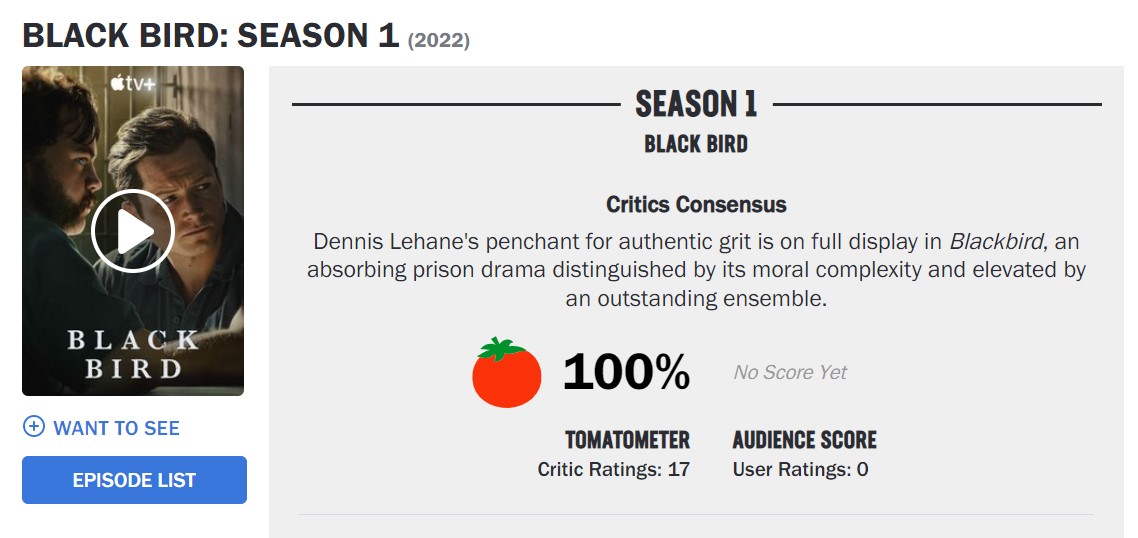This screenshot has width=1138, height=538.
Task: Click the Black Bird poster thumbnail
Action: click(133, 231)
